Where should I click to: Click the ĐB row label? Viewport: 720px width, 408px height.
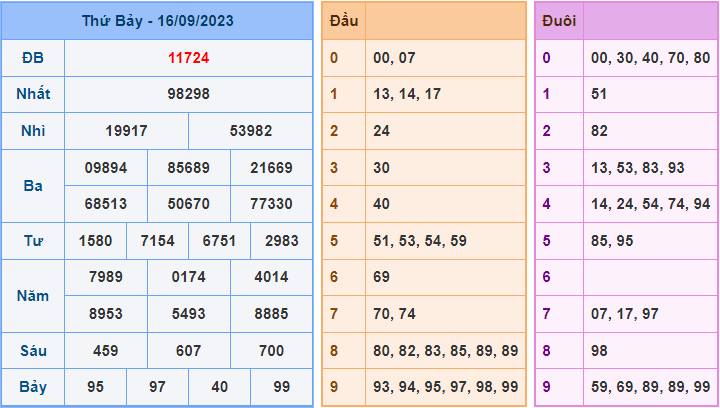[x=33, y=58]
